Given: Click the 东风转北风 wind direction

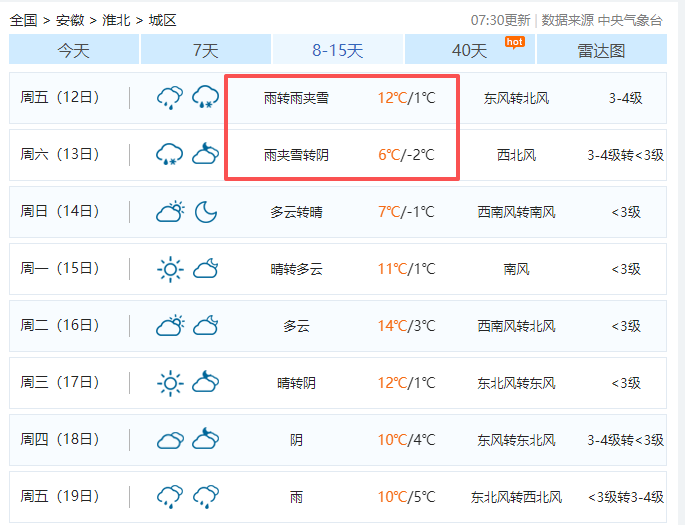Looking at the screenshot, I should 516,98.
